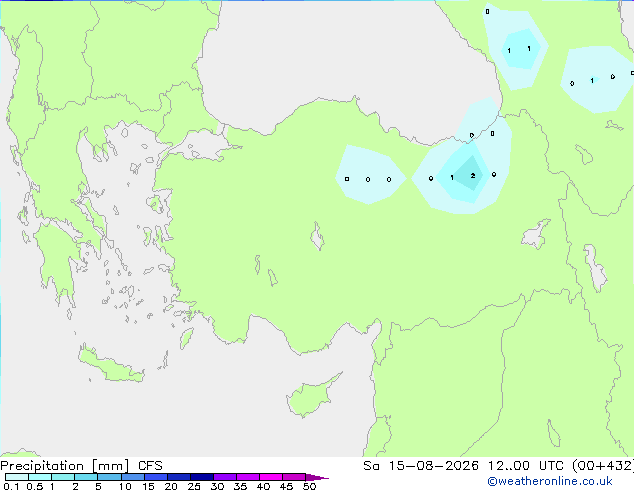Click the 45 mm legend color swatch
The height and width of the screenshot is (490, 634).
[x=294, y=477]
